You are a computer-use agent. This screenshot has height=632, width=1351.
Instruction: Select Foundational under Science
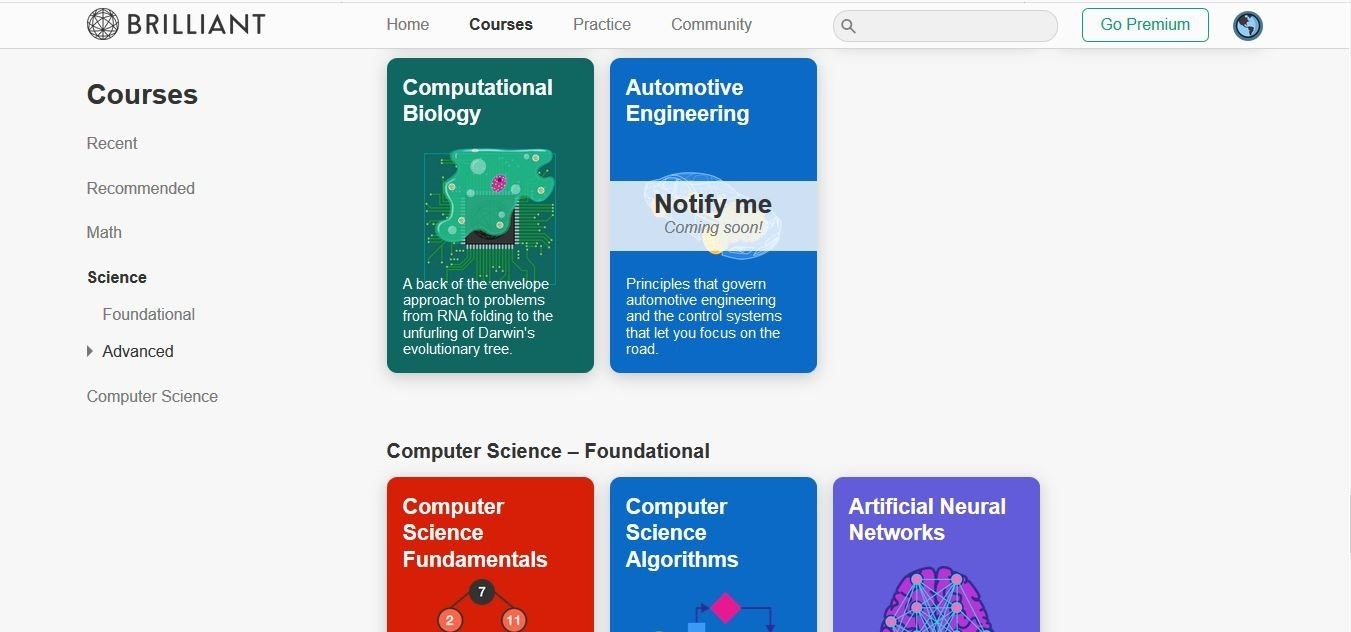(x=148, y=314)
